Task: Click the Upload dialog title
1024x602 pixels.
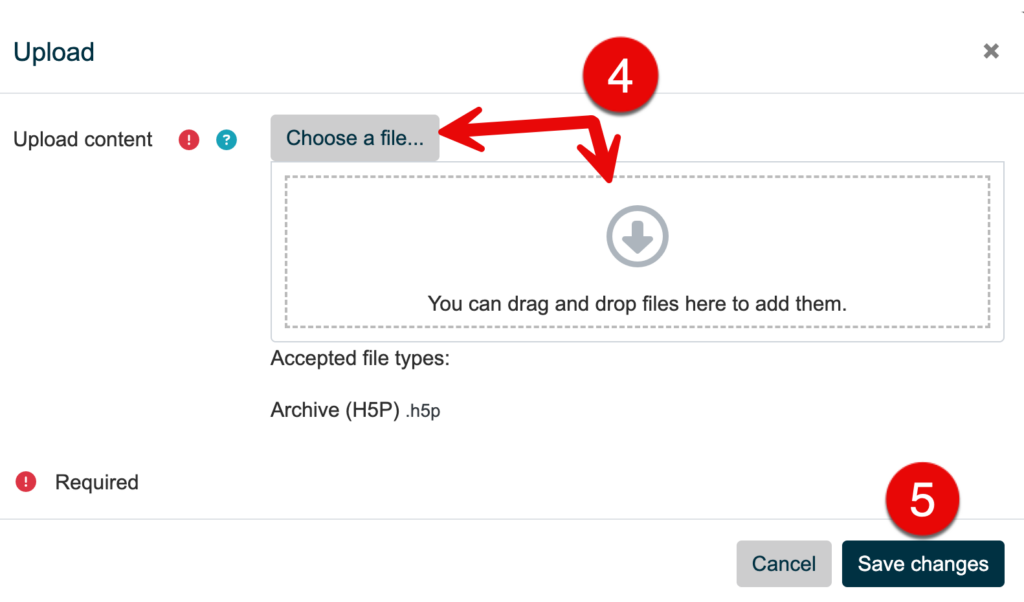Action: [54, 52]
